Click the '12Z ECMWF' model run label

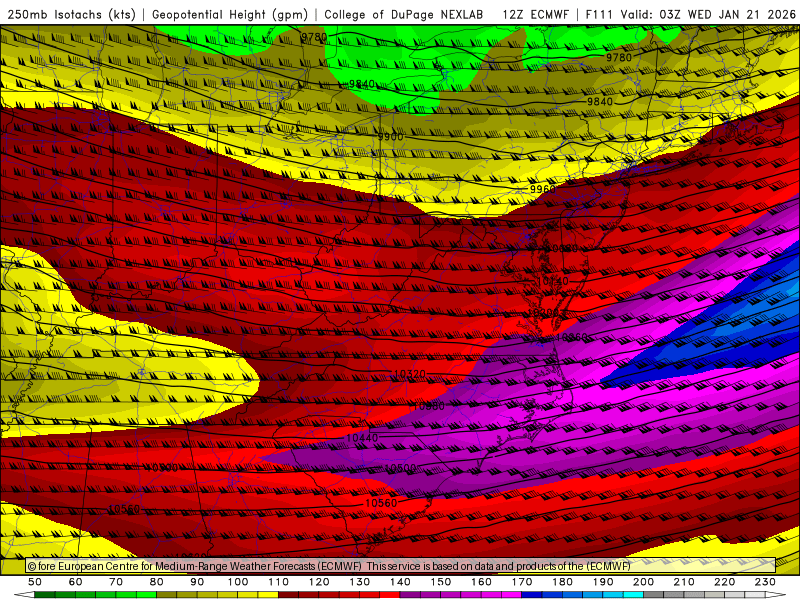tap(535, 14)
